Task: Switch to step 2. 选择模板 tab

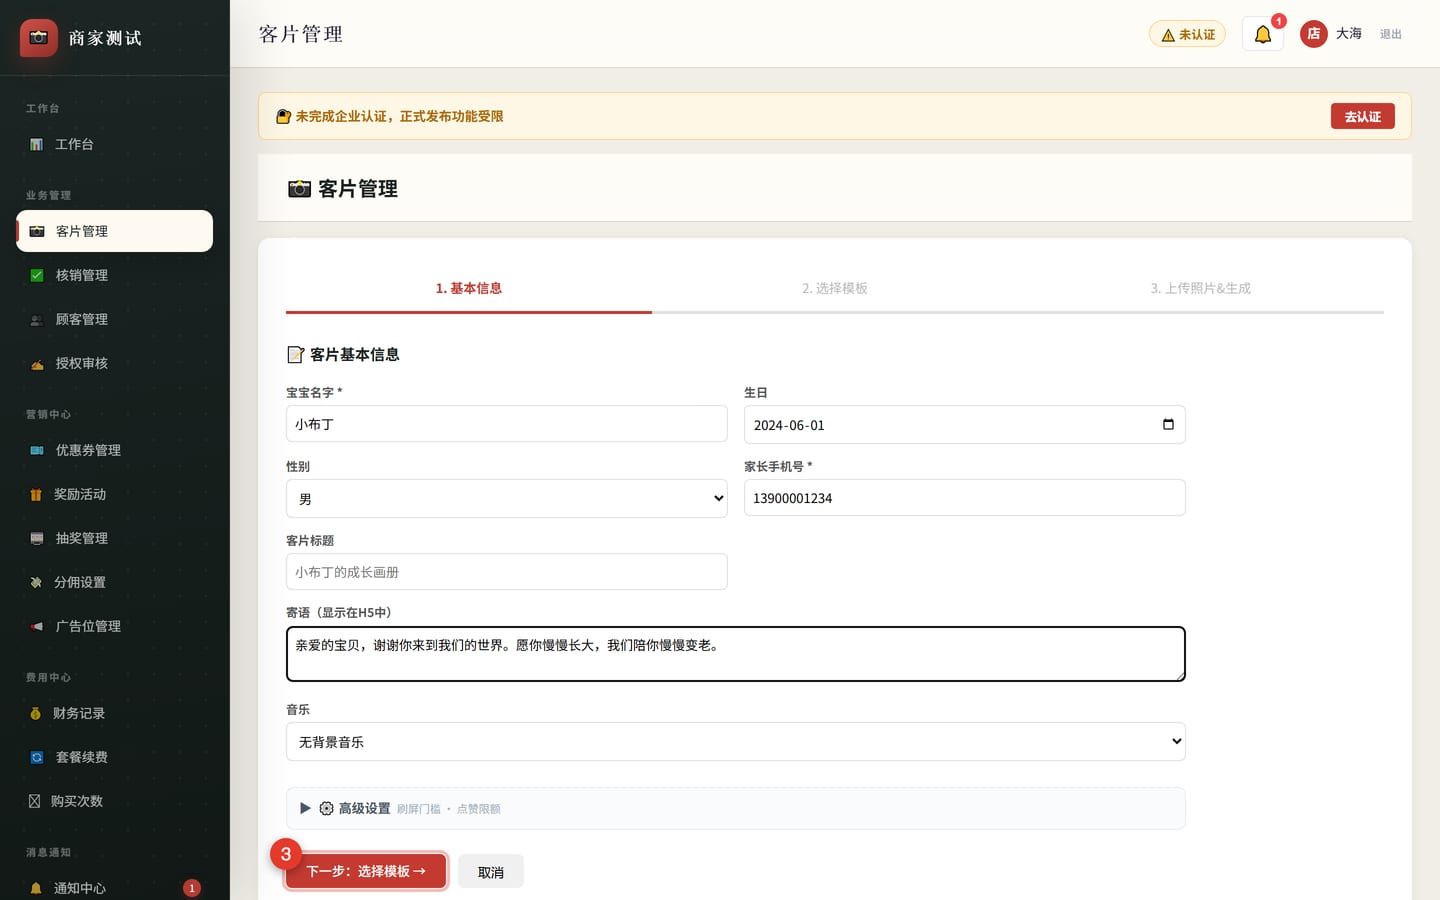Action: coord(834,289)
